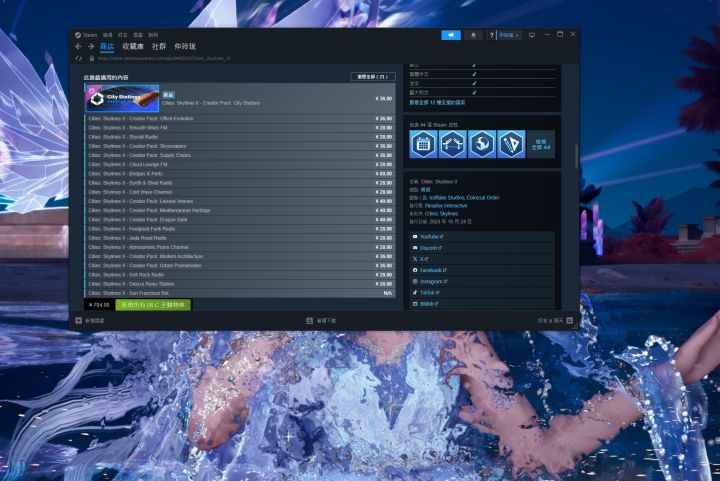This screenshot has height=481, width=720.
Task: Open Bridges & Ports row
Action: coord(240,173)
